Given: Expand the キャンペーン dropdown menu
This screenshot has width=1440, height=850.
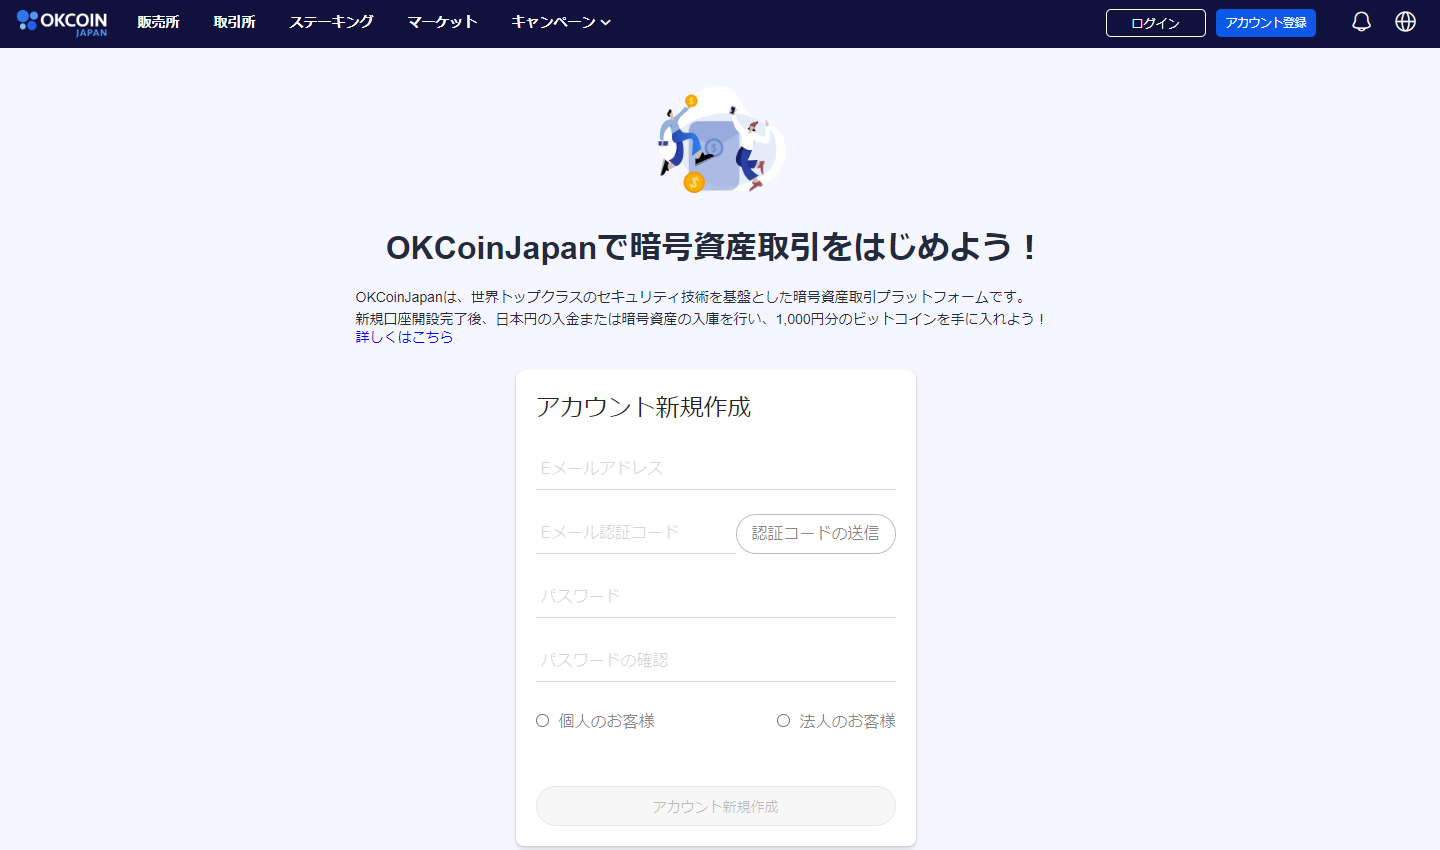Looking at the screenshot, I should pos(560,22).
